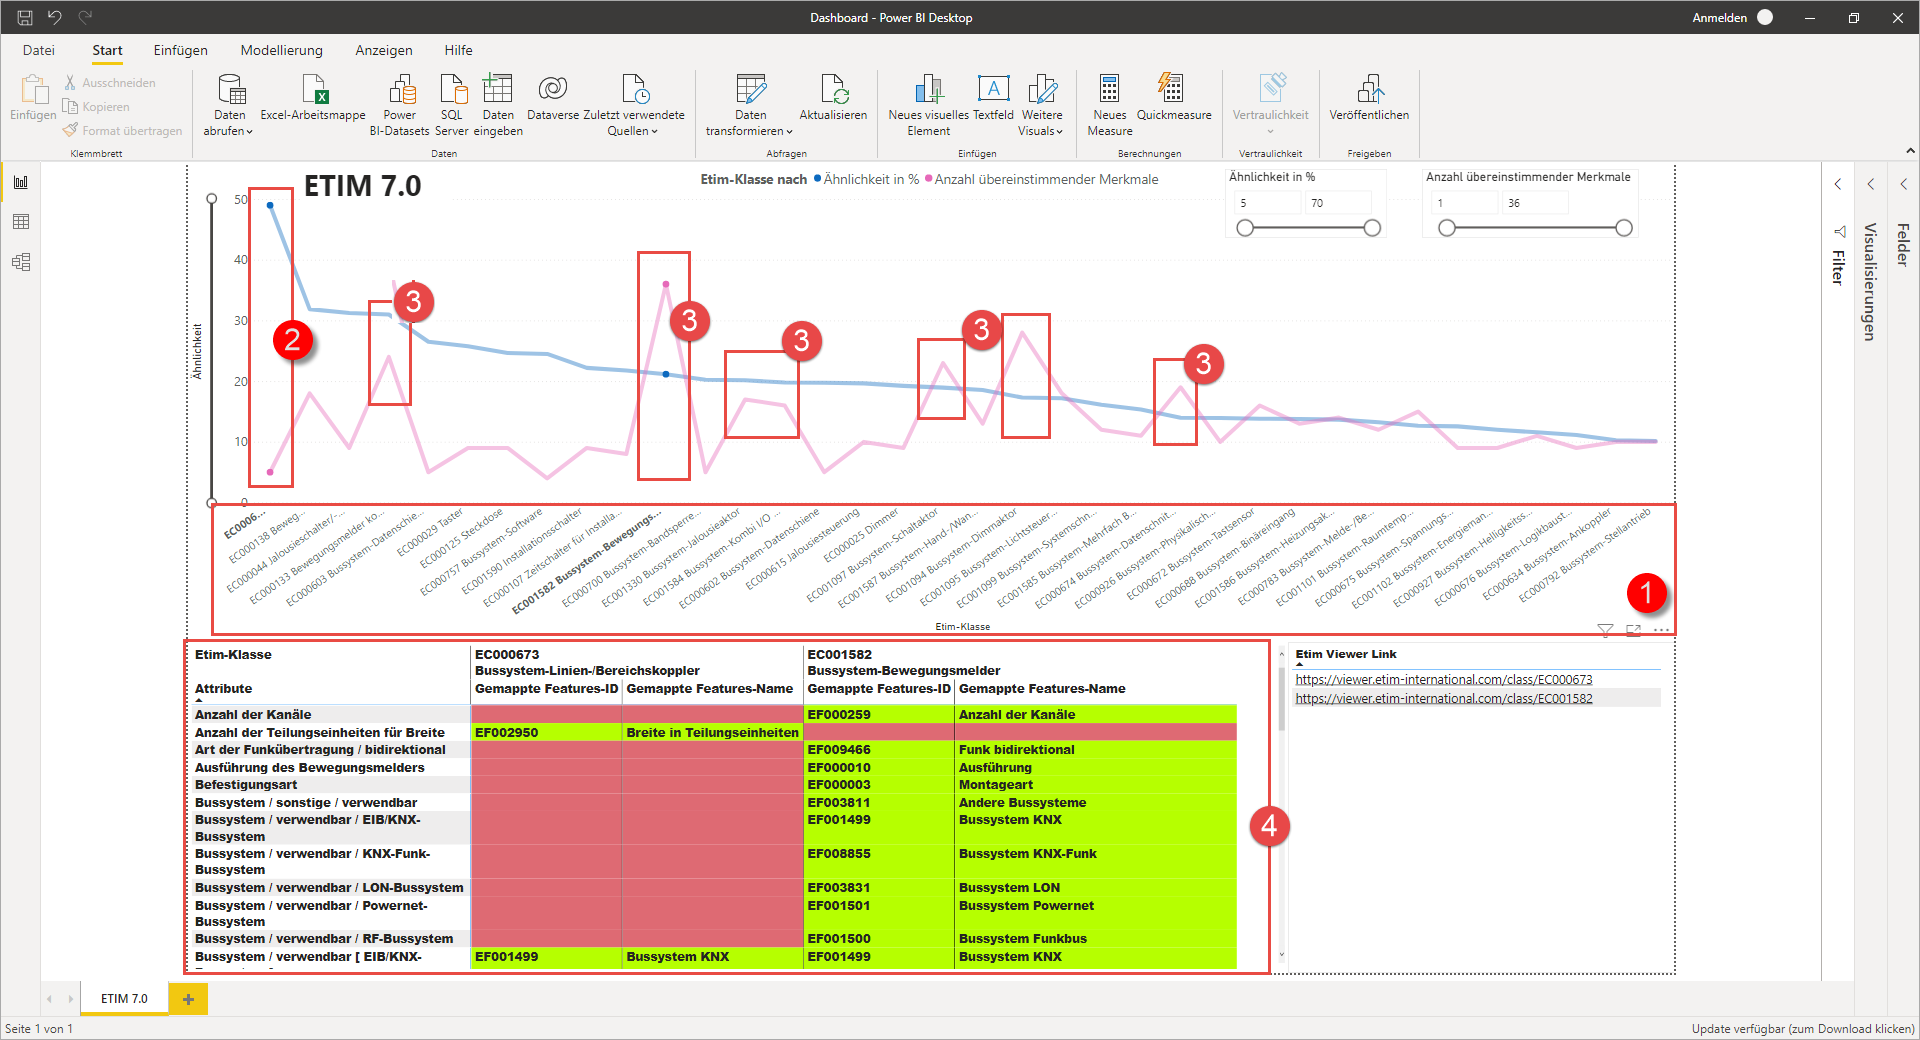Click left handle of Ähnlichkeit in % slider
Image resolution: width=1920 pixels, height=1040 pixels.
(1245, 228)
